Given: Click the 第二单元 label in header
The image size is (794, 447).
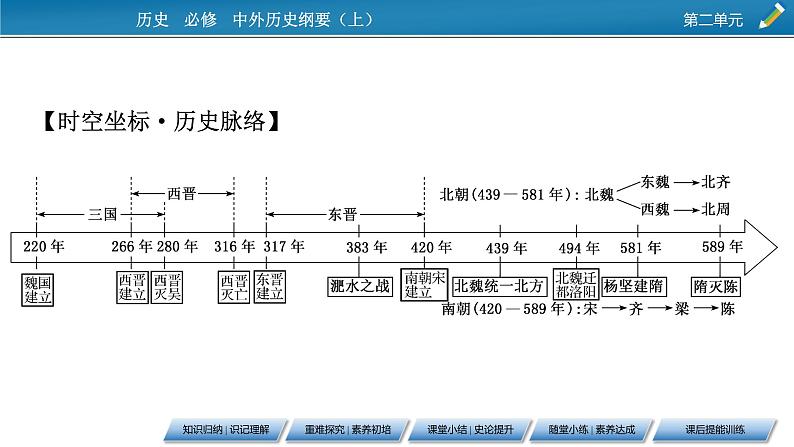Looking at the screenshot, I should tap(713, 20).
